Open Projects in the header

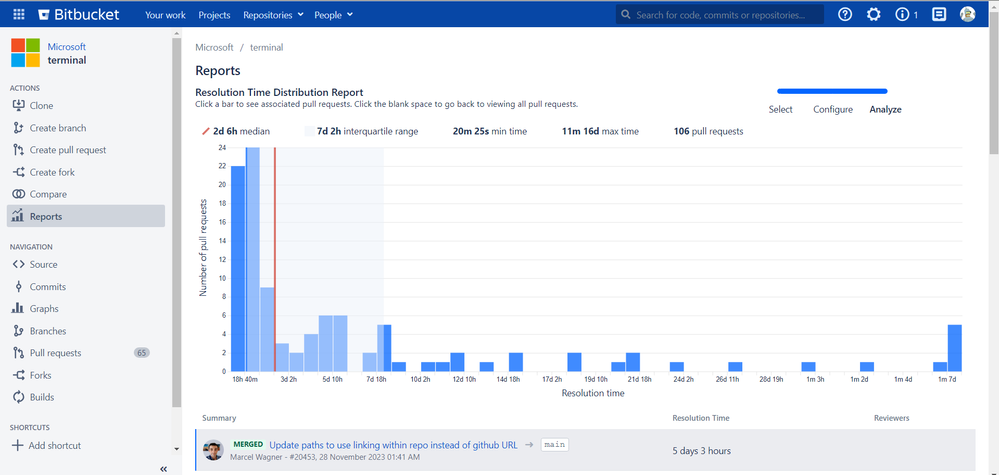pos(214,15)
